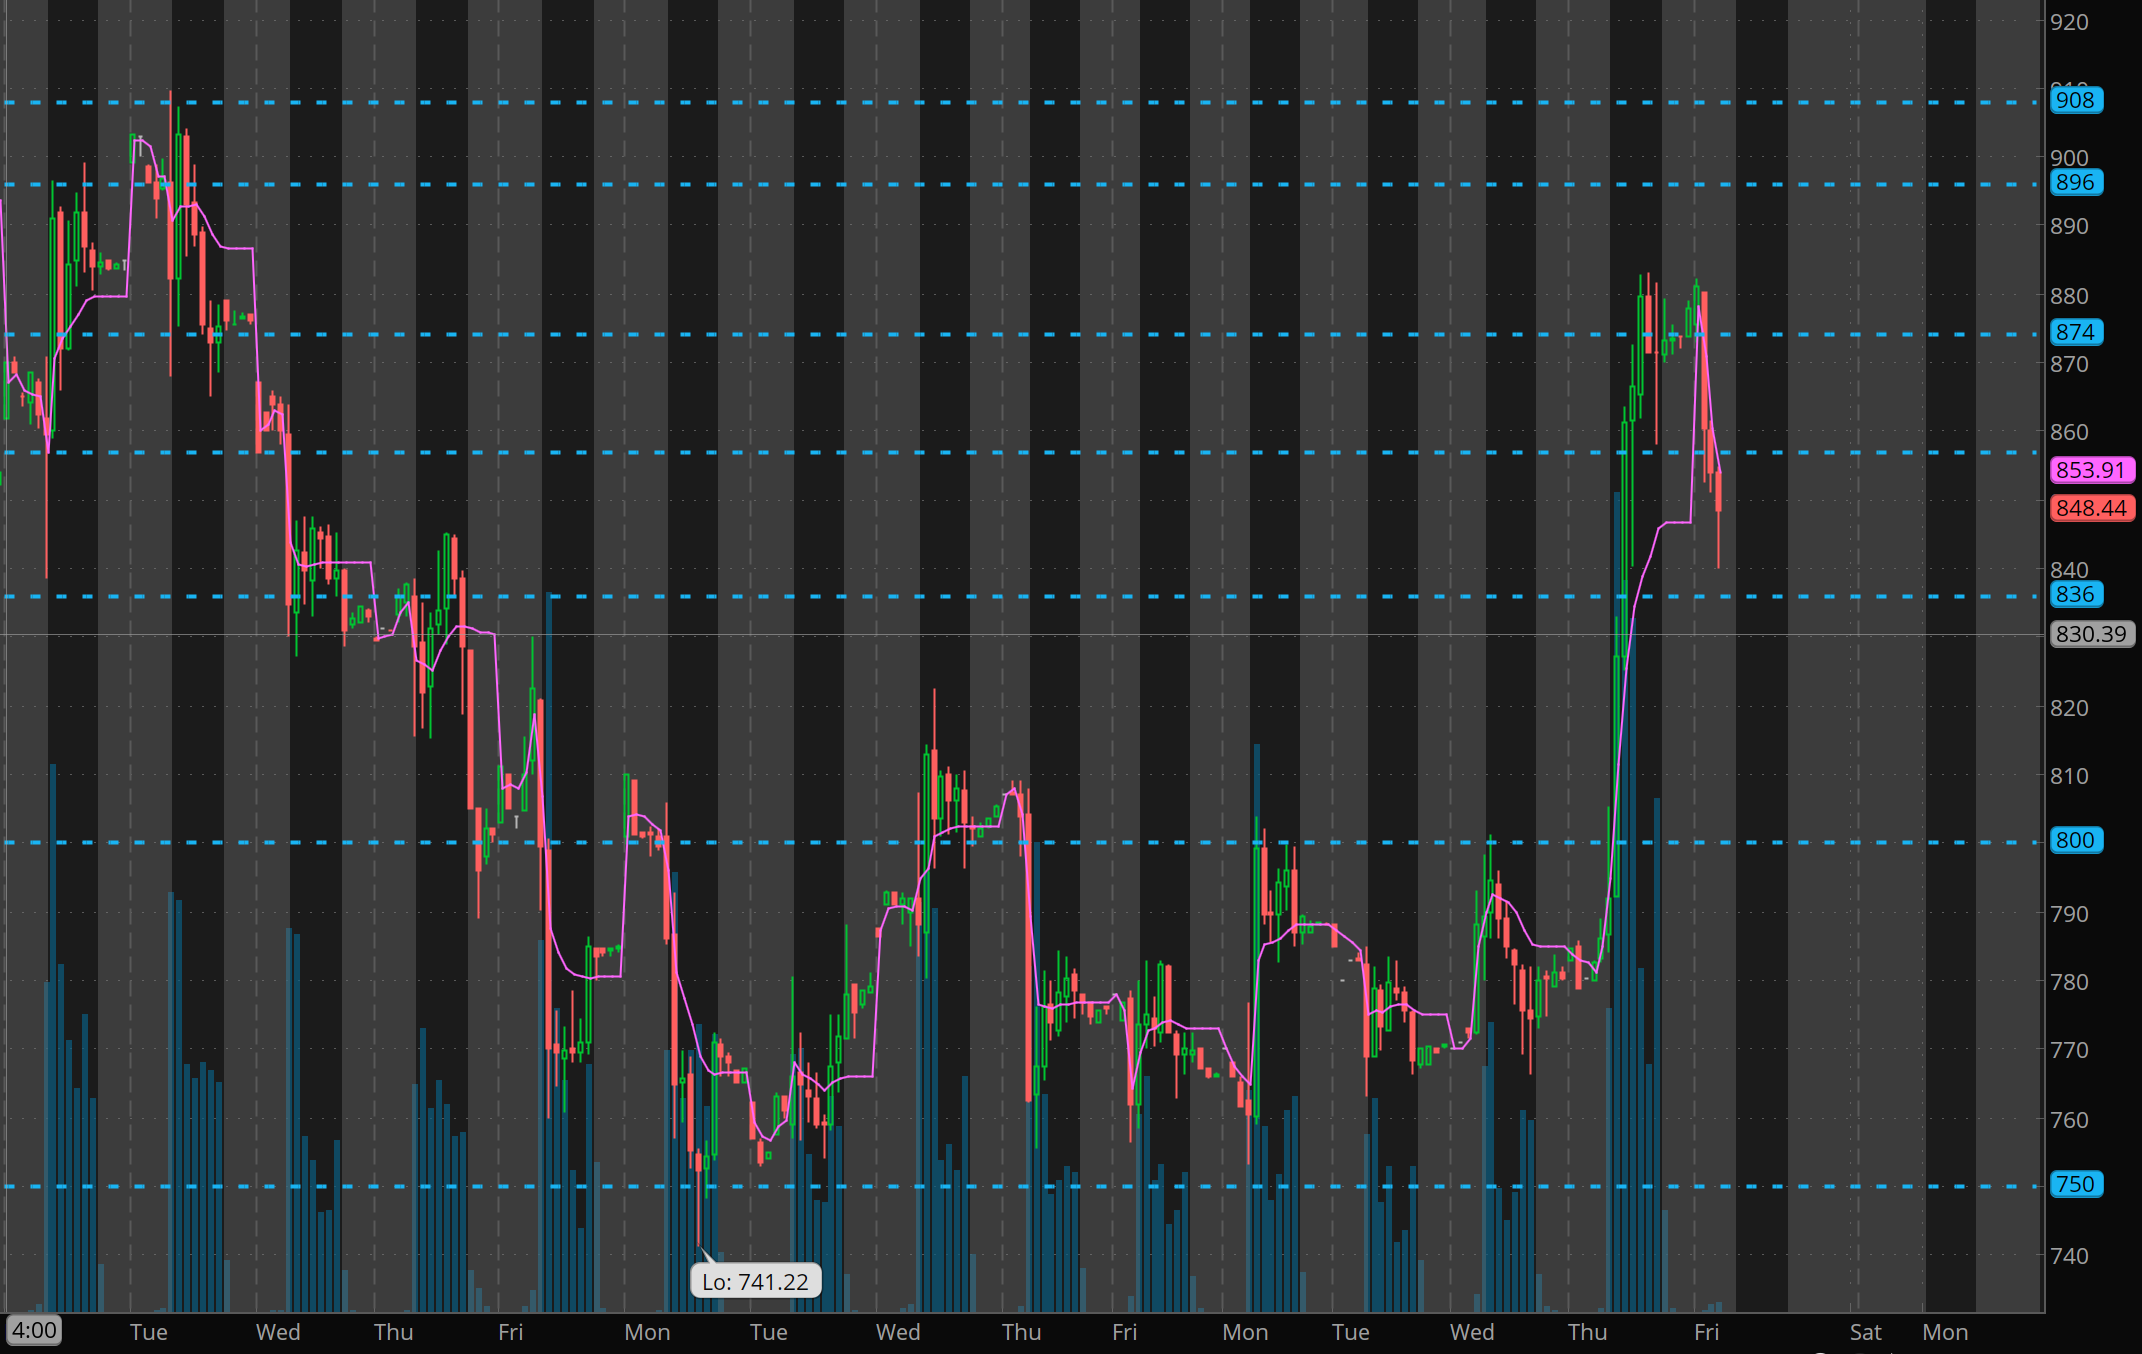Click the 790 tick on price axis
The image size is (2142, 1354).
2069,914
